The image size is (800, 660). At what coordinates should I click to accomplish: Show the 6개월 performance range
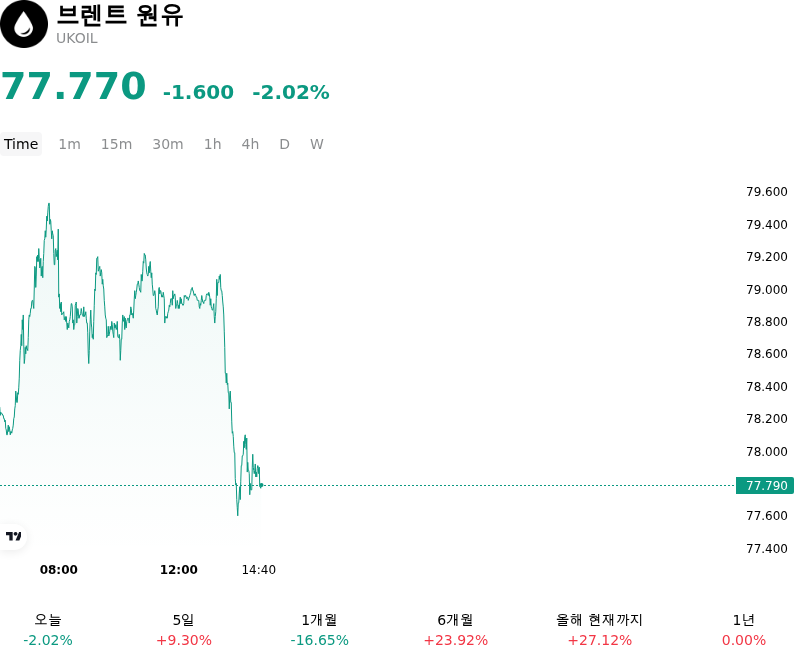456,629
